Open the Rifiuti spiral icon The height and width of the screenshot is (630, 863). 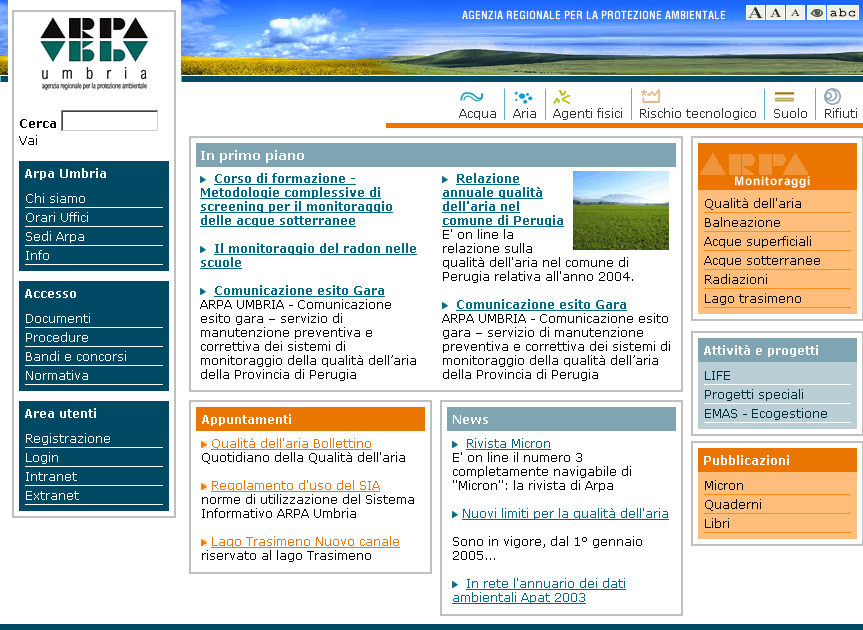click(832, 96)
